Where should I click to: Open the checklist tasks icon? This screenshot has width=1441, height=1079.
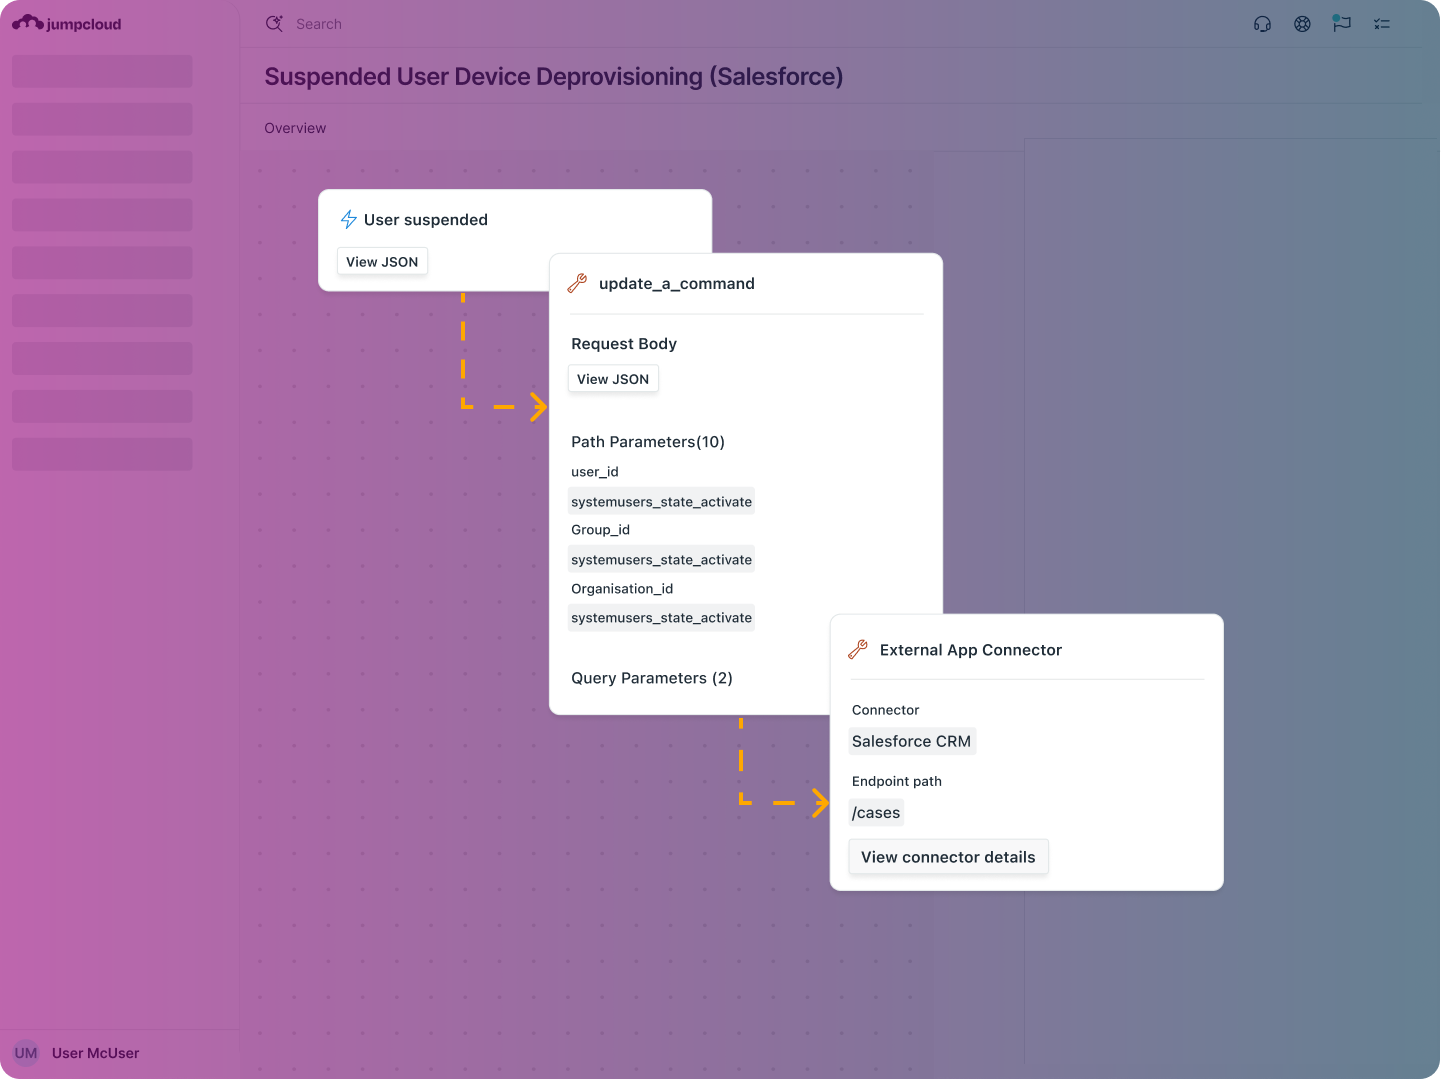coord(1382,24)
